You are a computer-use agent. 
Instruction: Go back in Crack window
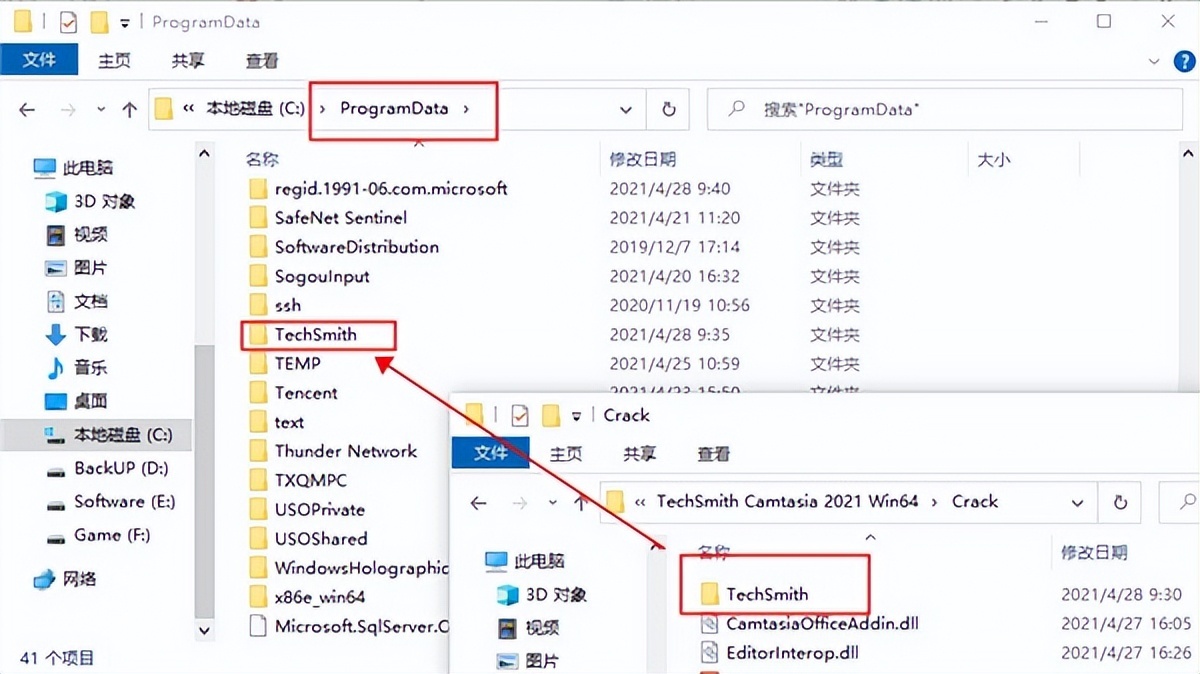click(x=479, y=502)
